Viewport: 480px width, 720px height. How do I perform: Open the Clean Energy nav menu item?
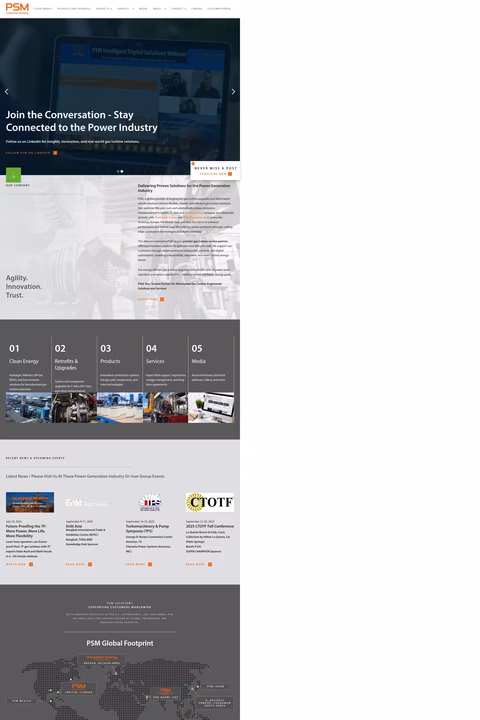coord(43,9)
